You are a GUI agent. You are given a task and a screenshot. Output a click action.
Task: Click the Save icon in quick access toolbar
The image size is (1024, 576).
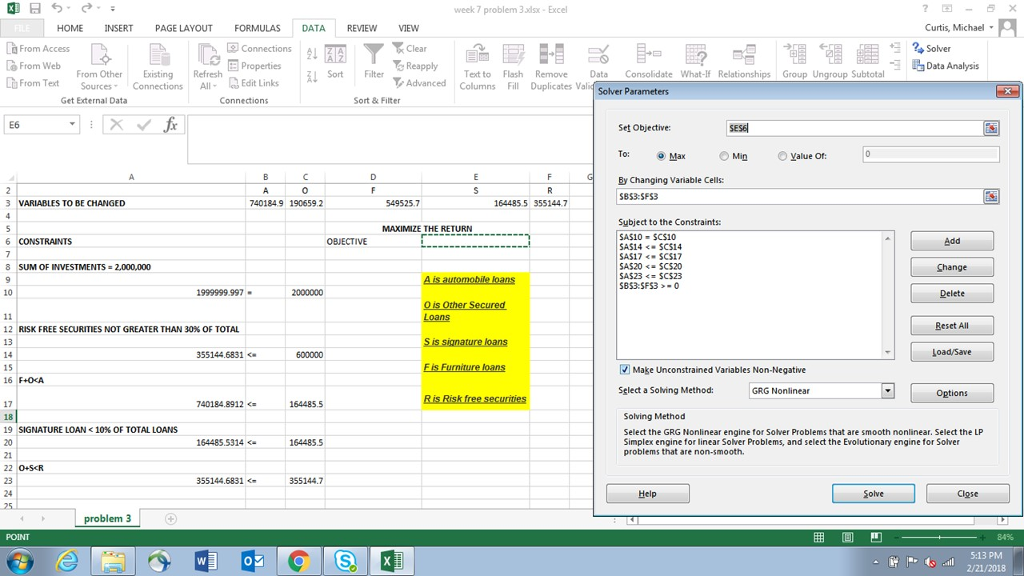35,8
